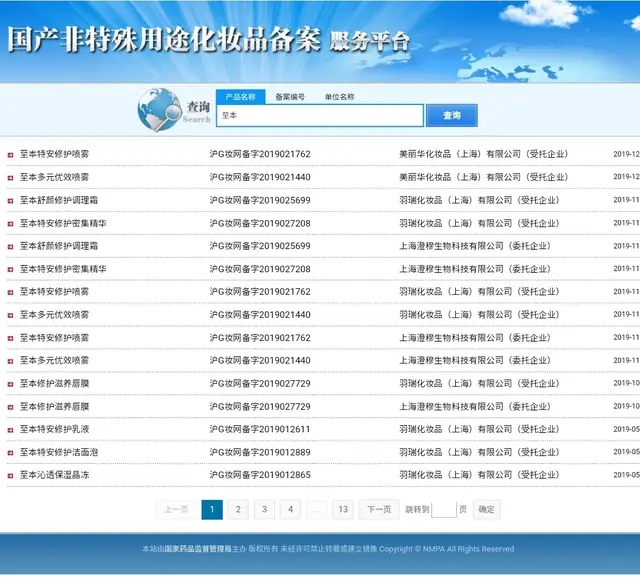Click 沪G妆网备字2019021762 in 美丽华 row
The image size is (640, 577).
pos(260,154)
